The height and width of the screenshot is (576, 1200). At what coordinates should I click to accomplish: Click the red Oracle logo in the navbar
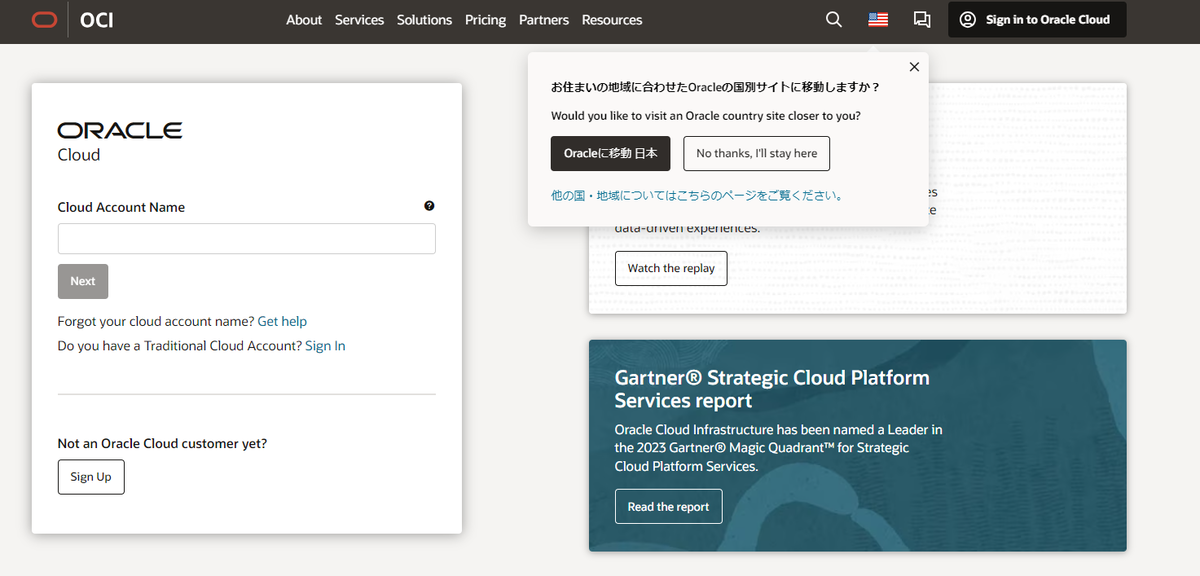coord(43,18)
